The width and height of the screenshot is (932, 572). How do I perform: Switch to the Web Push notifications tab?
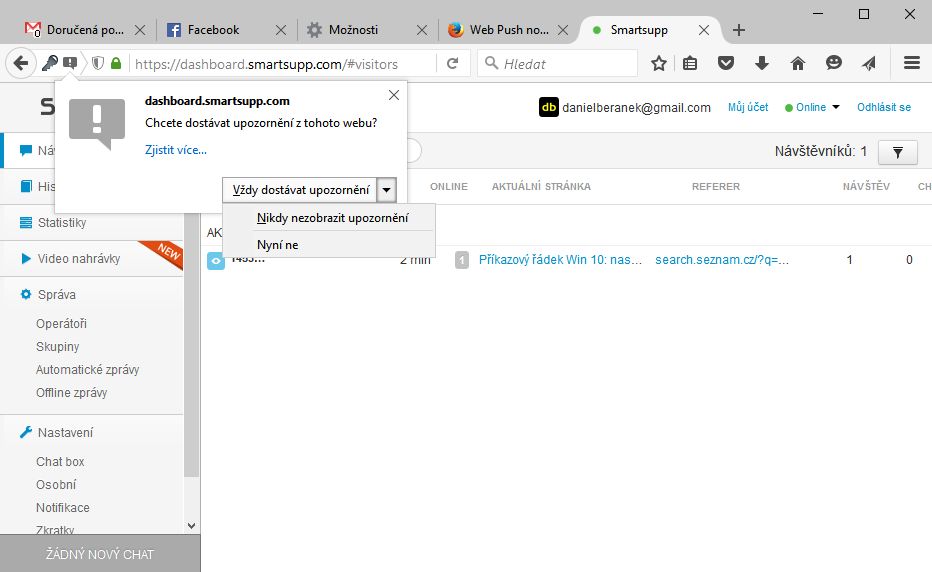[x=508, y=30]
